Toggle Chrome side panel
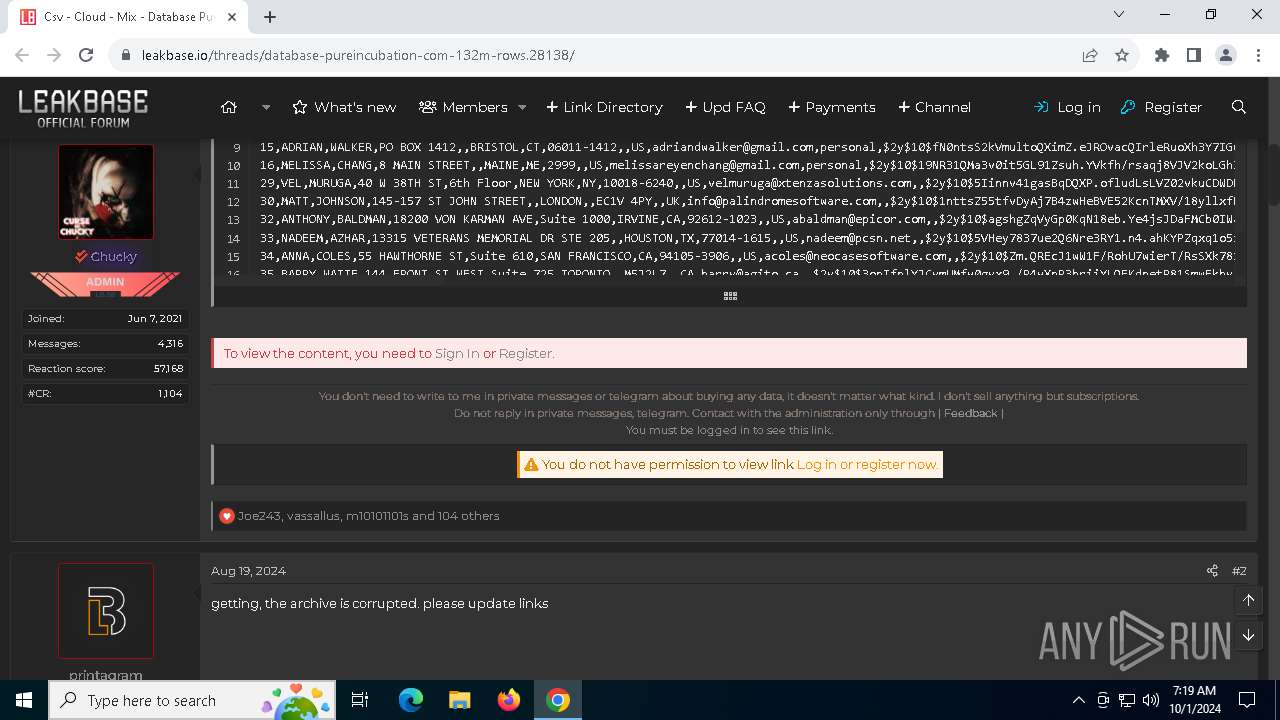 pyautogui.click(x=1193, y=55)
